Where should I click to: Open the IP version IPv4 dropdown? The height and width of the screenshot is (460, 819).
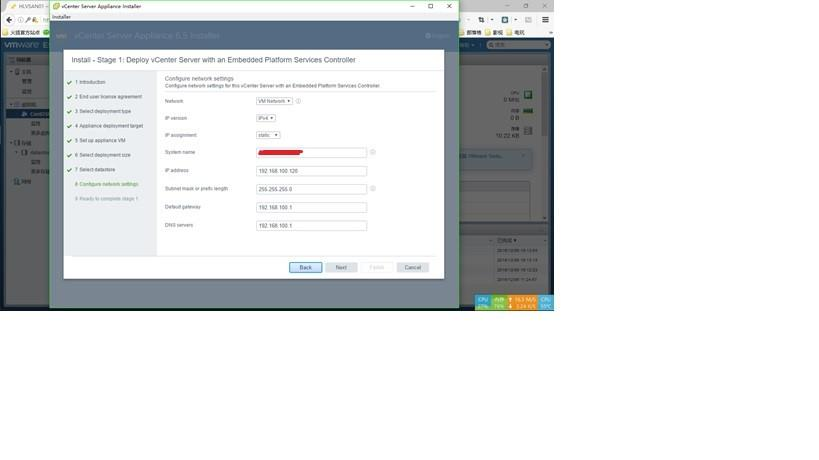(266, 118)
